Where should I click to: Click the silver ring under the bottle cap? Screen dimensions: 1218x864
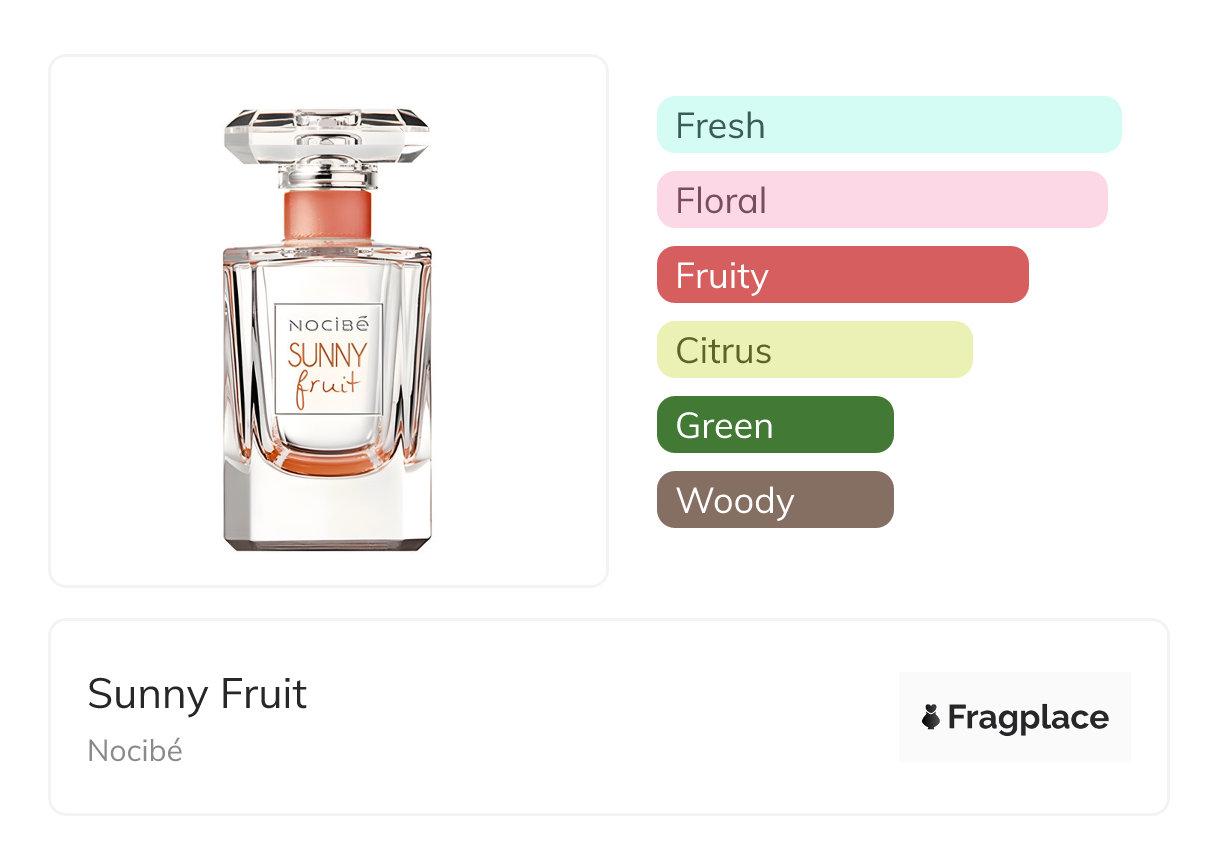coord(327,180)
